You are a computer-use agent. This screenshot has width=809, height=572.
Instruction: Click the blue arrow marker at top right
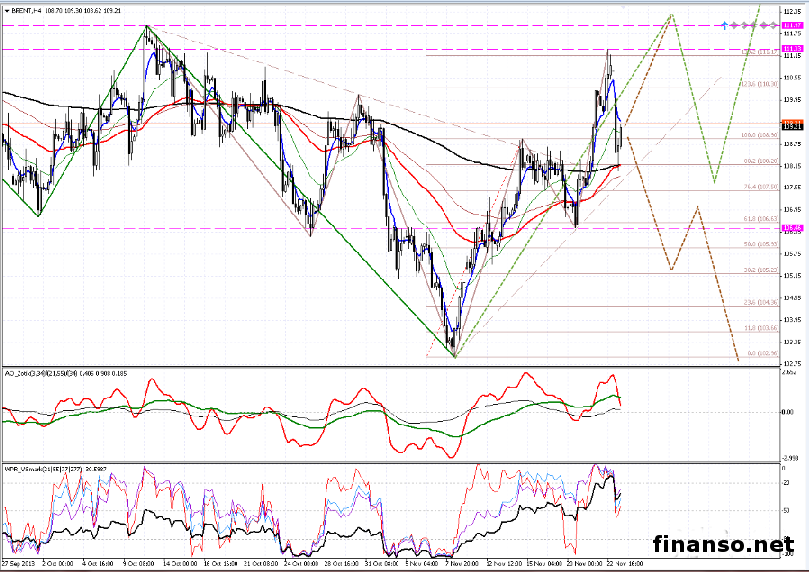(x=723, y=24)
